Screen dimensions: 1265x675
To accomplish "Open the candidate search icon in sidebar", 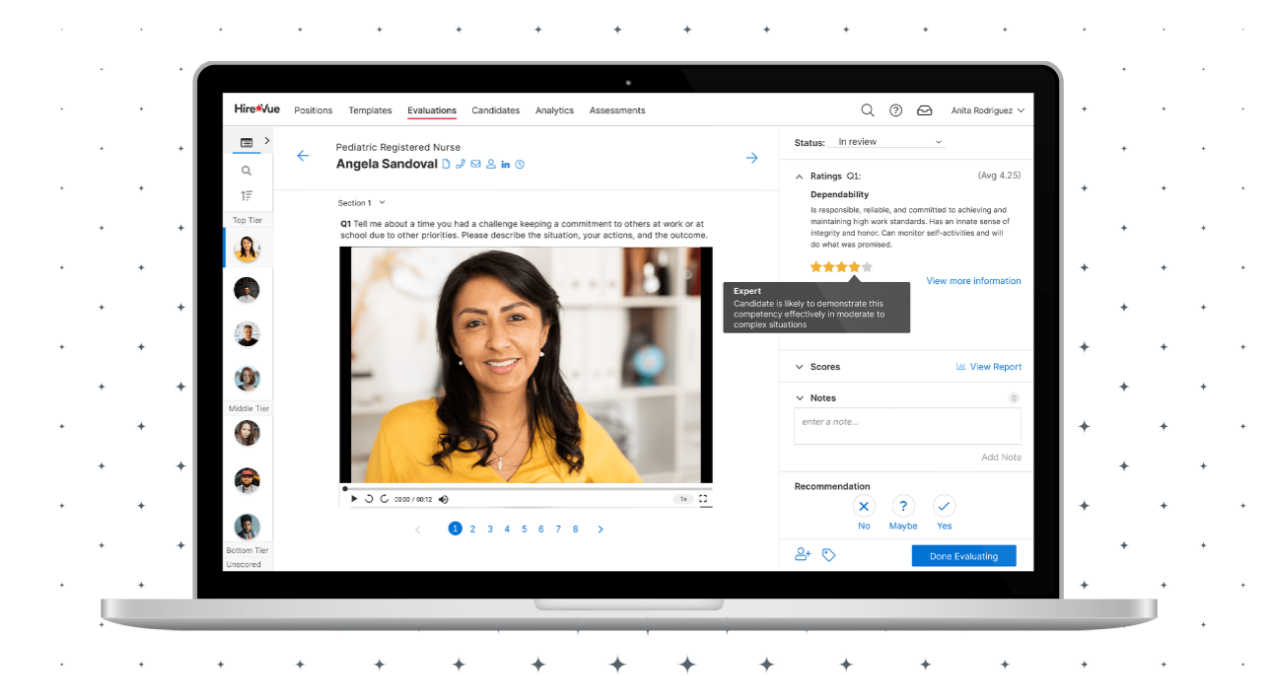I will coord(247,170).
